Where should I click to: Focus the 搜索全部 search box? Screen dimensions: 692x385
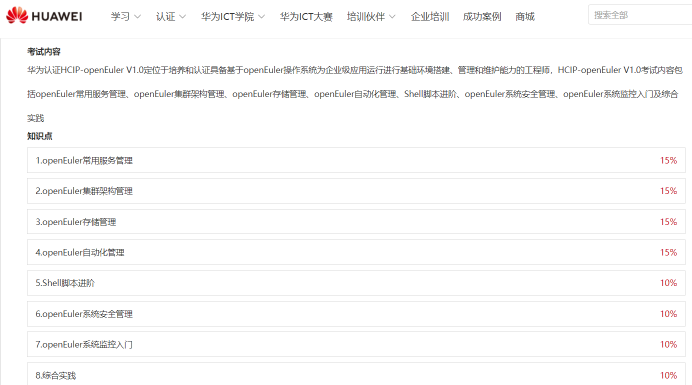tap(640, 15)
